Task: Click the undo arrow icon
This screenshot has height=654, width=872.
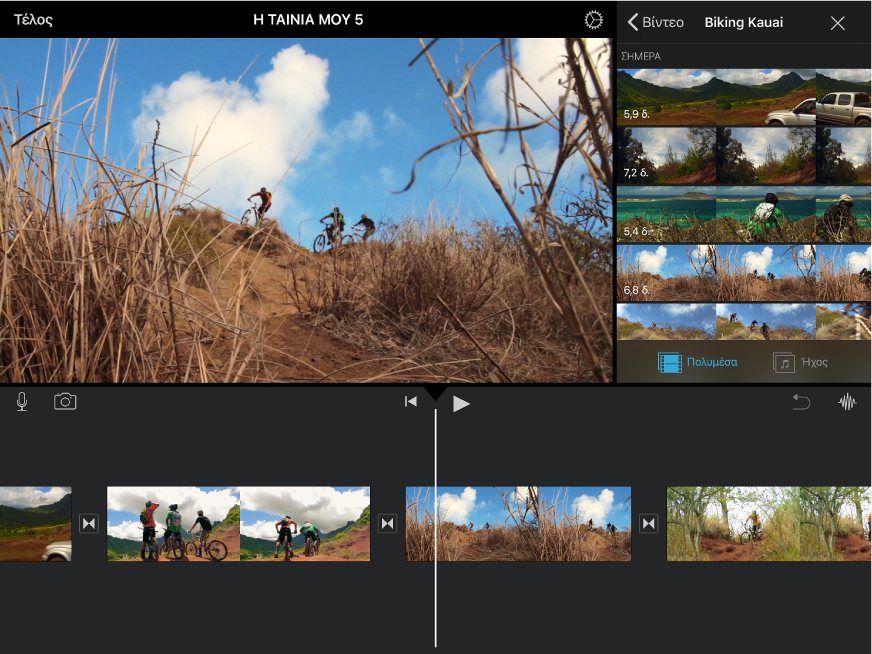Action: 801,402
